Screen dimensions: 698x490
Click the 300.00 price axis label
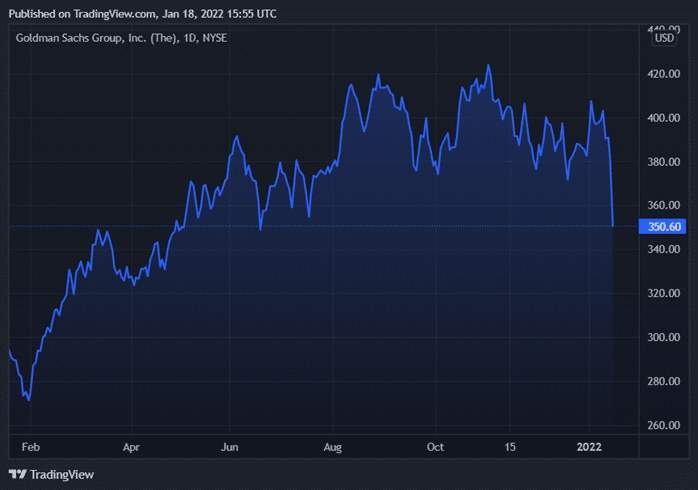[x=665, y=338]
